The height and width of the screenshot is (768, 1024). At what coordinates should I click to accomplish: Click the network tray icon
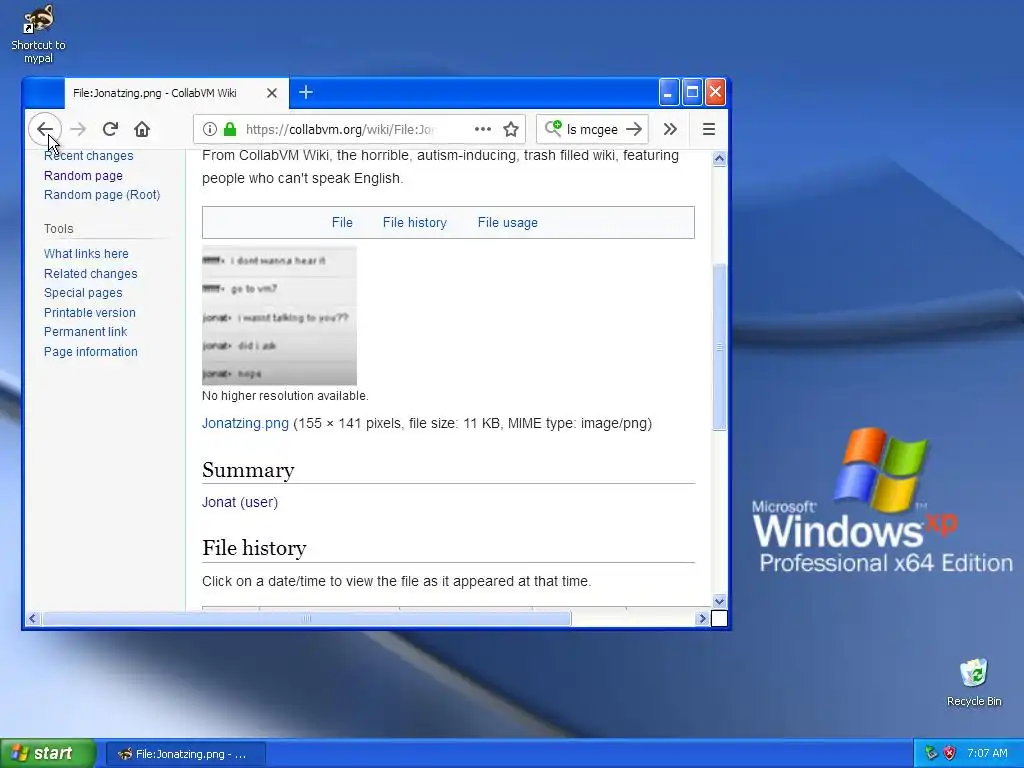(x=931, y=754)
